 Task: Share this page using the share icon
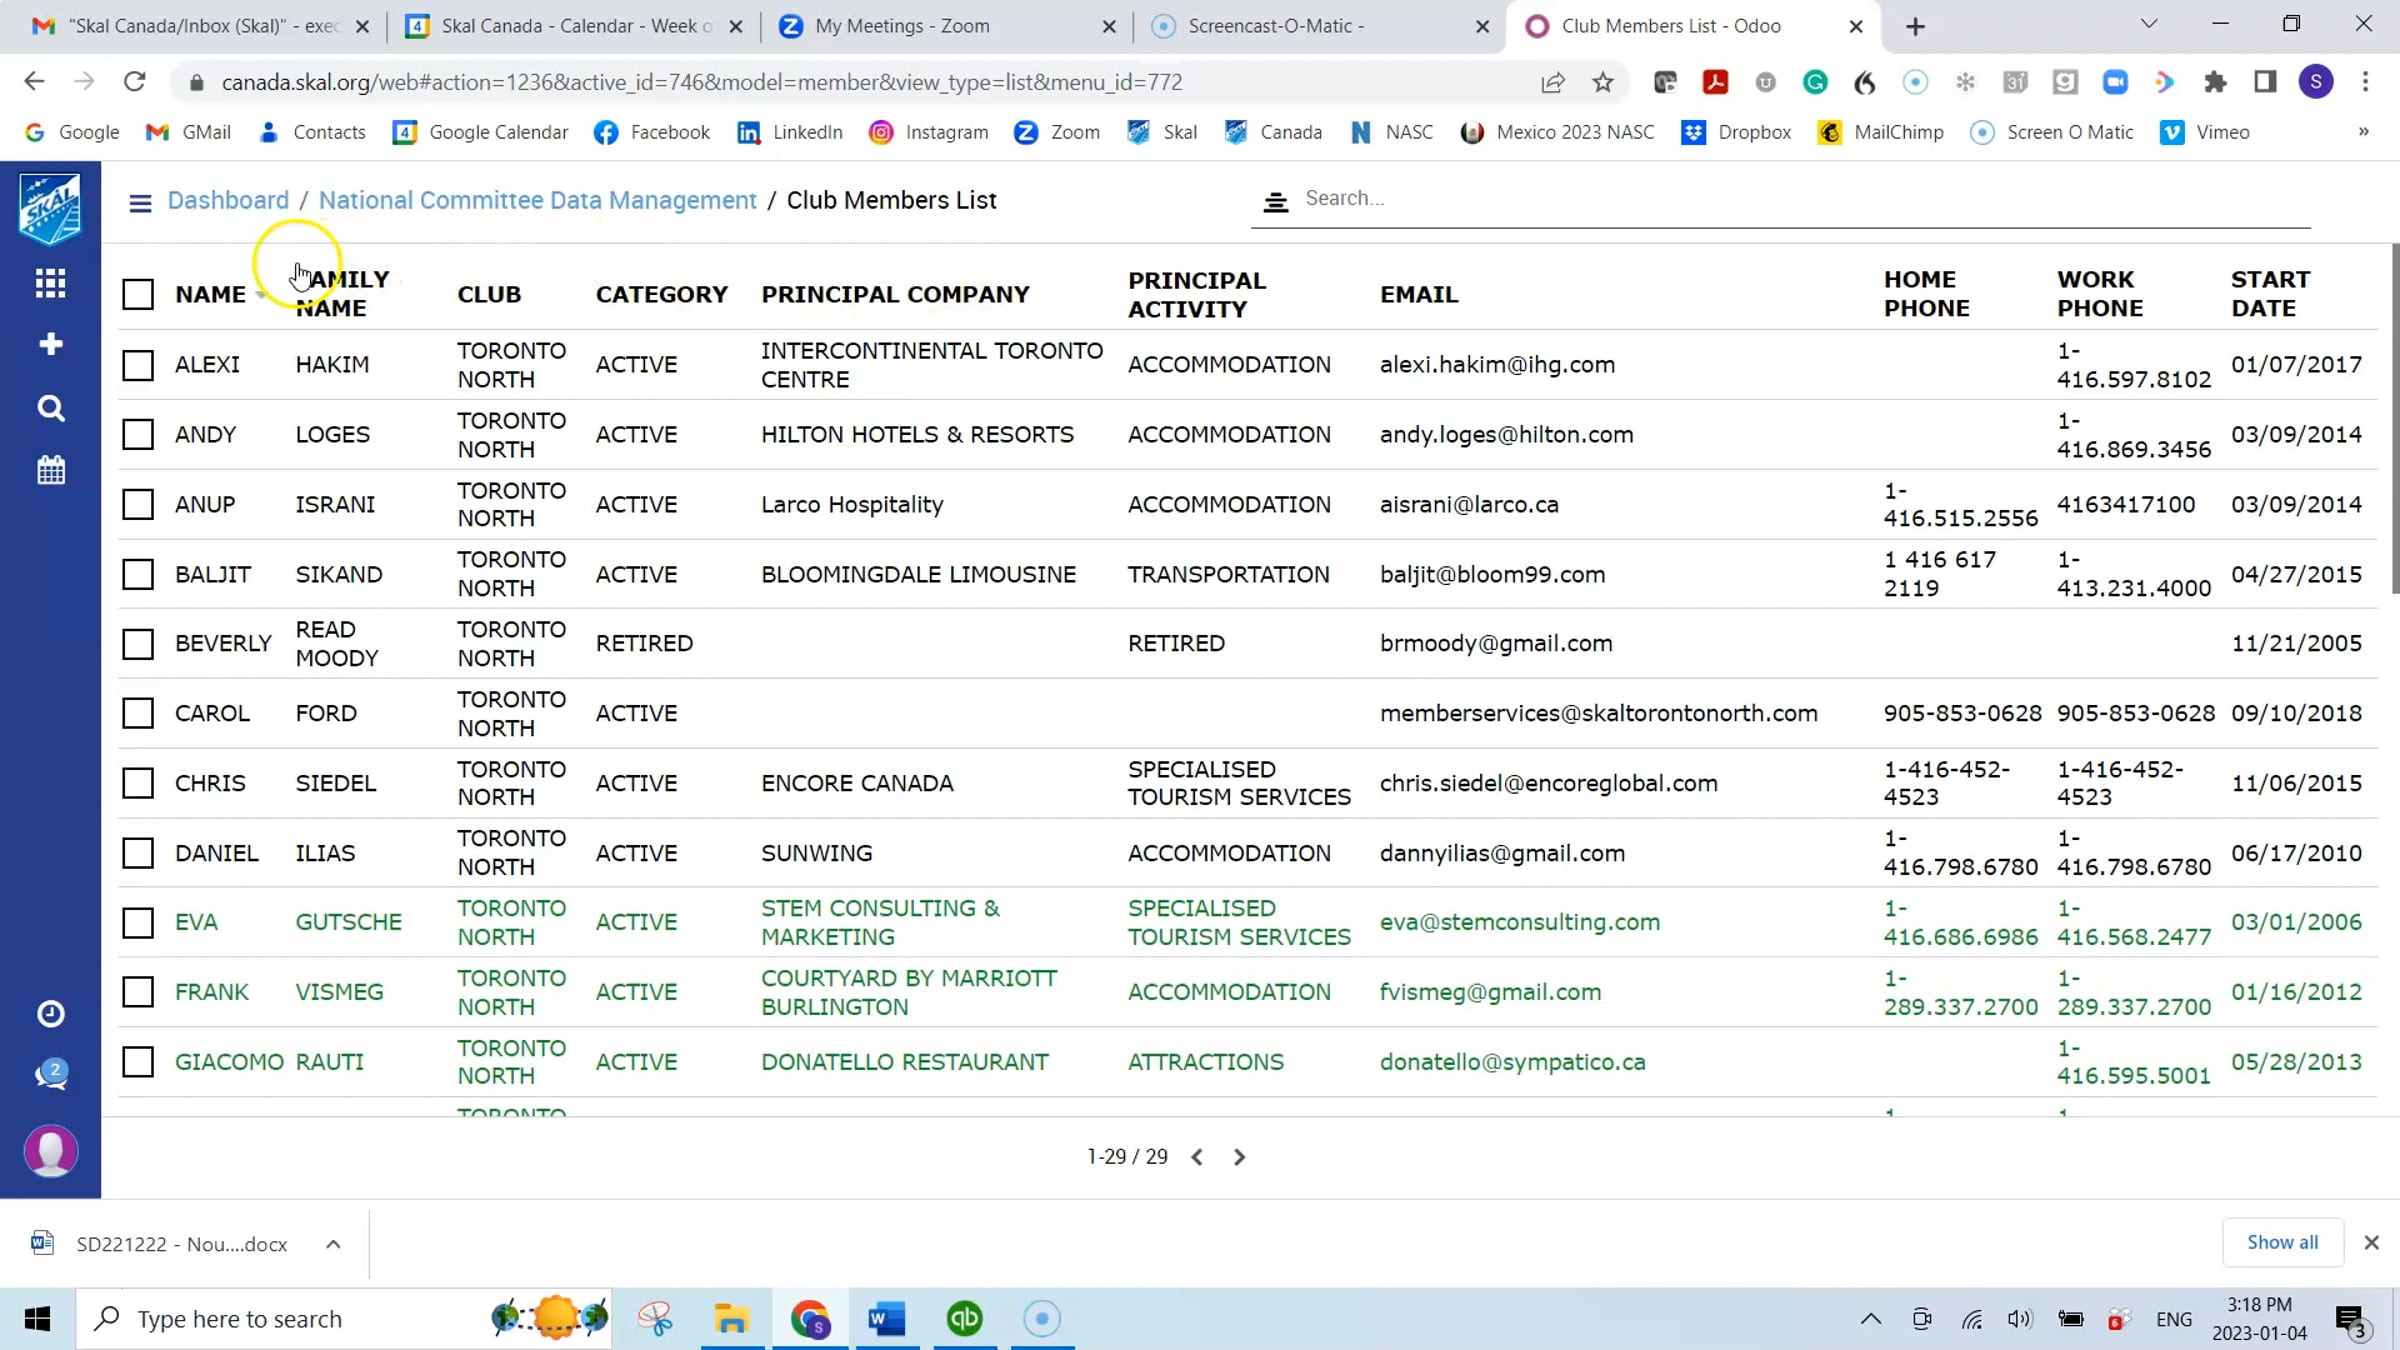(x=1552, y=83)
